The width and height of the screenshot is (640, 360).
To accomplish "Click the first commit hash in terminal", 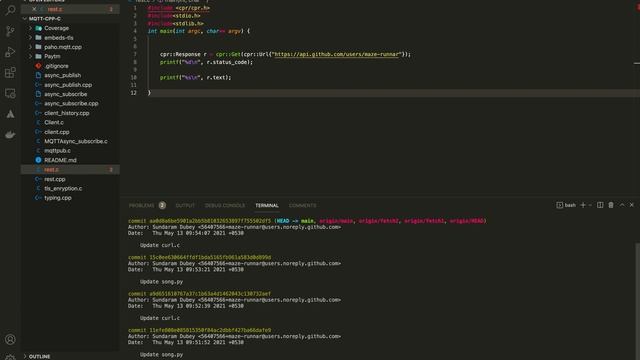I will coord(209,221).
